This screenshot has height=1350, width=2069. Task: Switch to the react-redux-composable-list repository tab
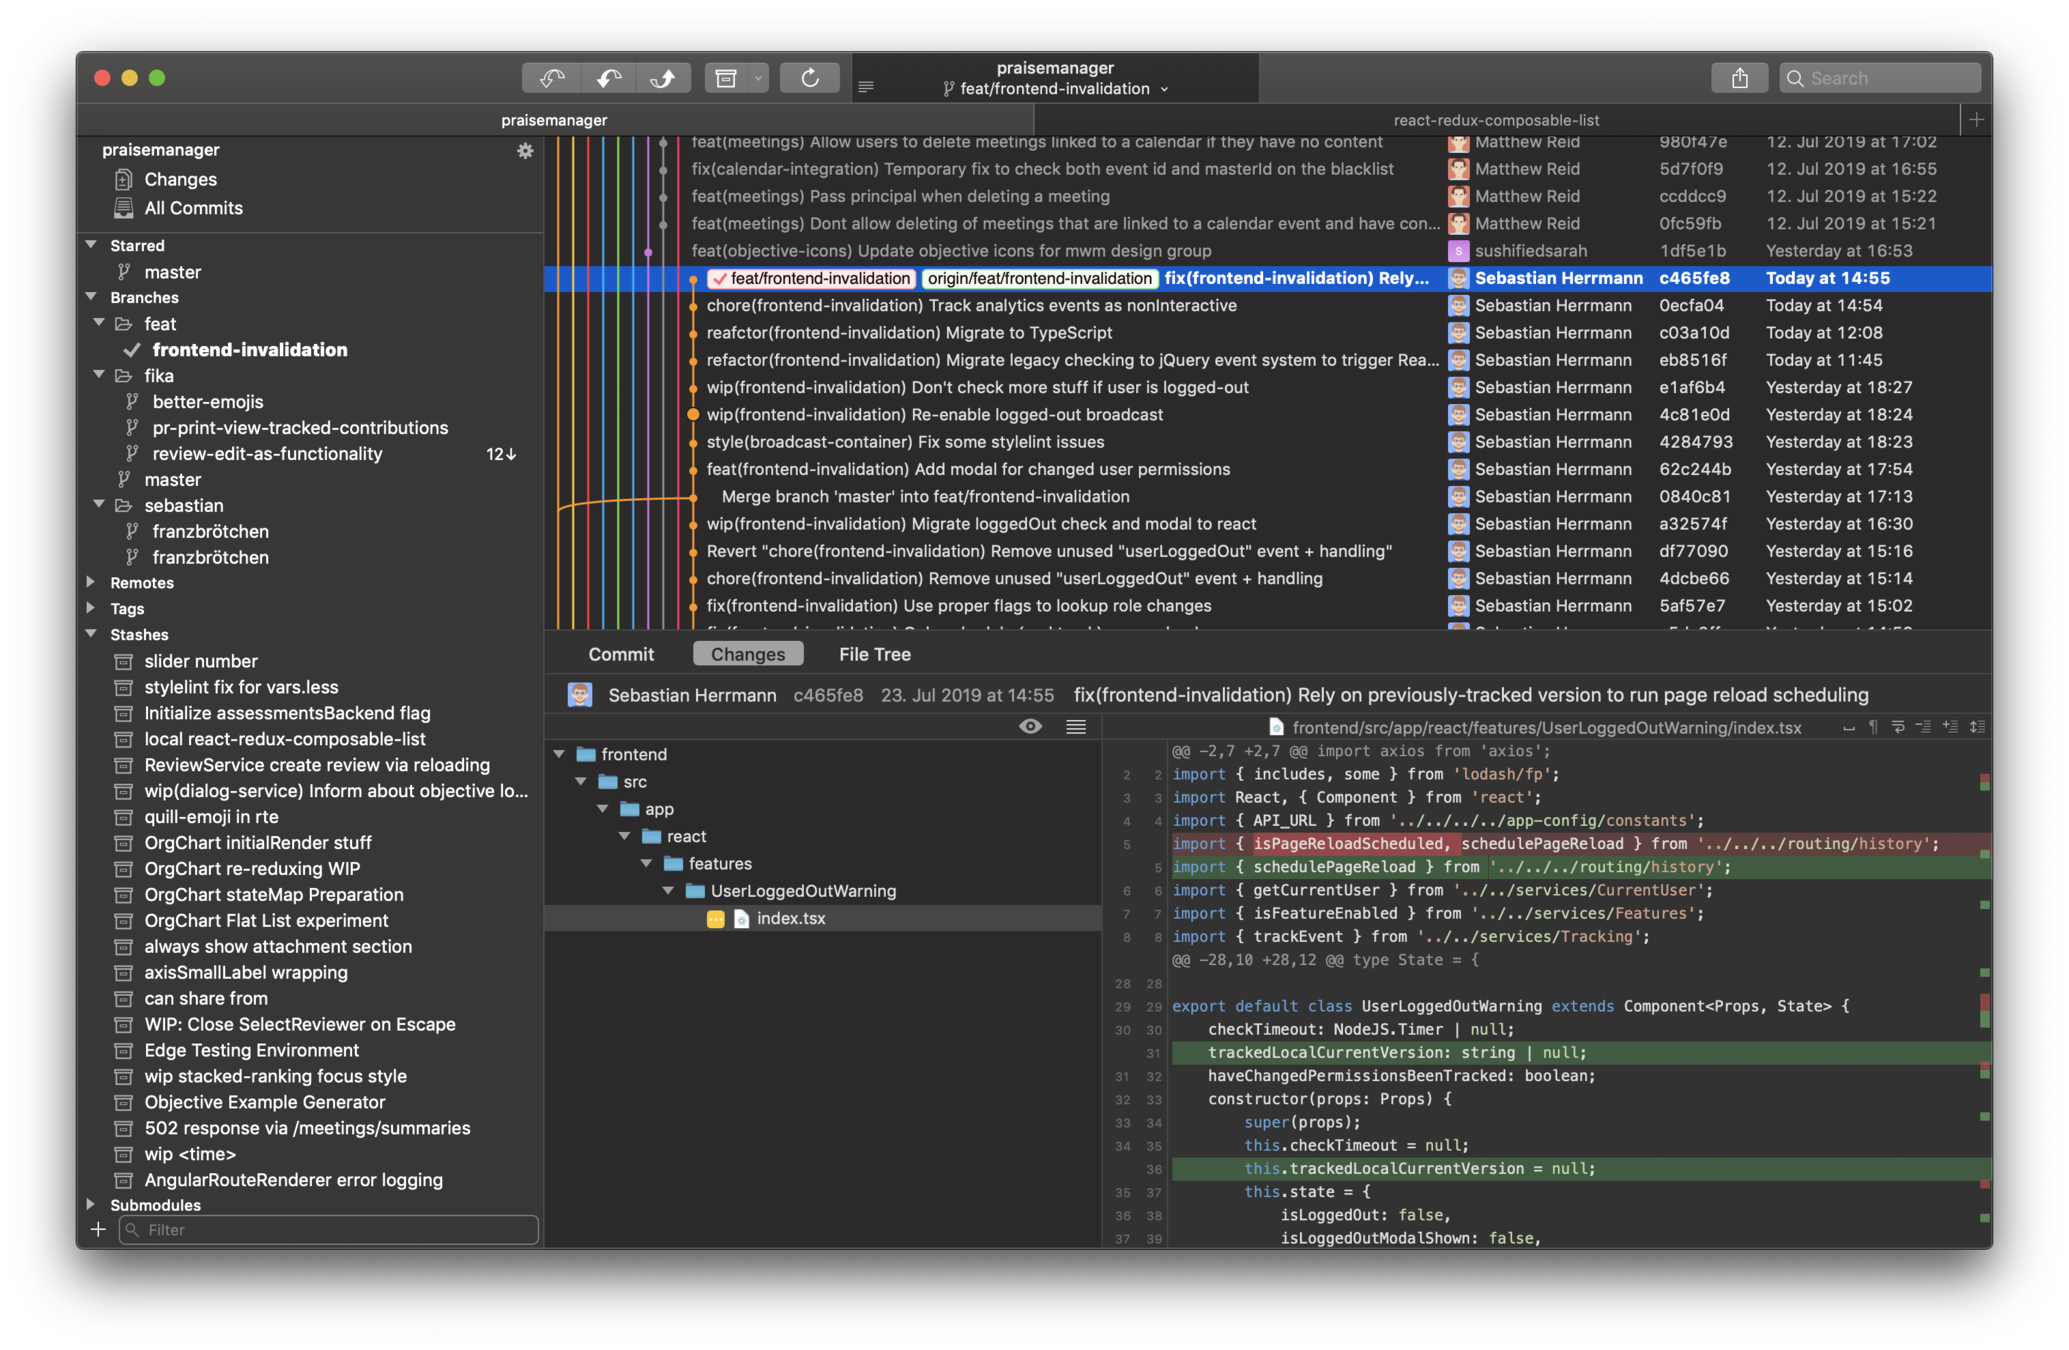pyautogui.click(x=1496, y=120)
